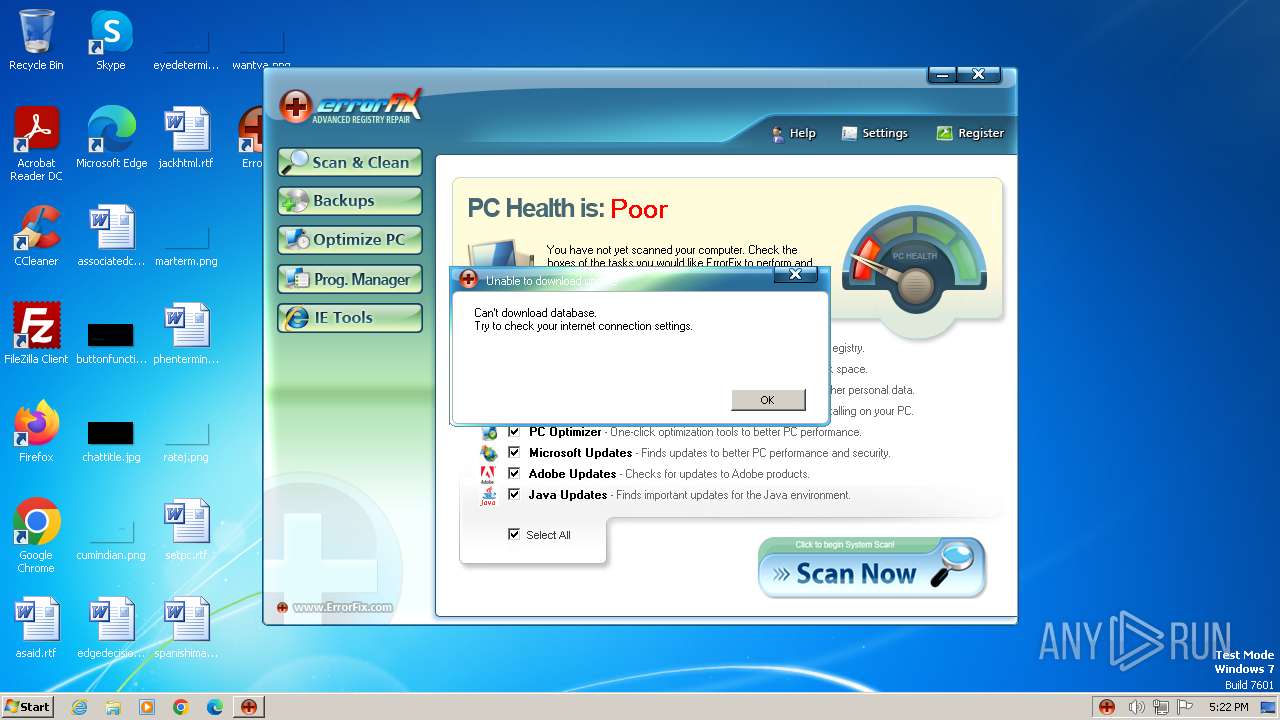Launch Internet Explorer from taskbar

point(80,707)
